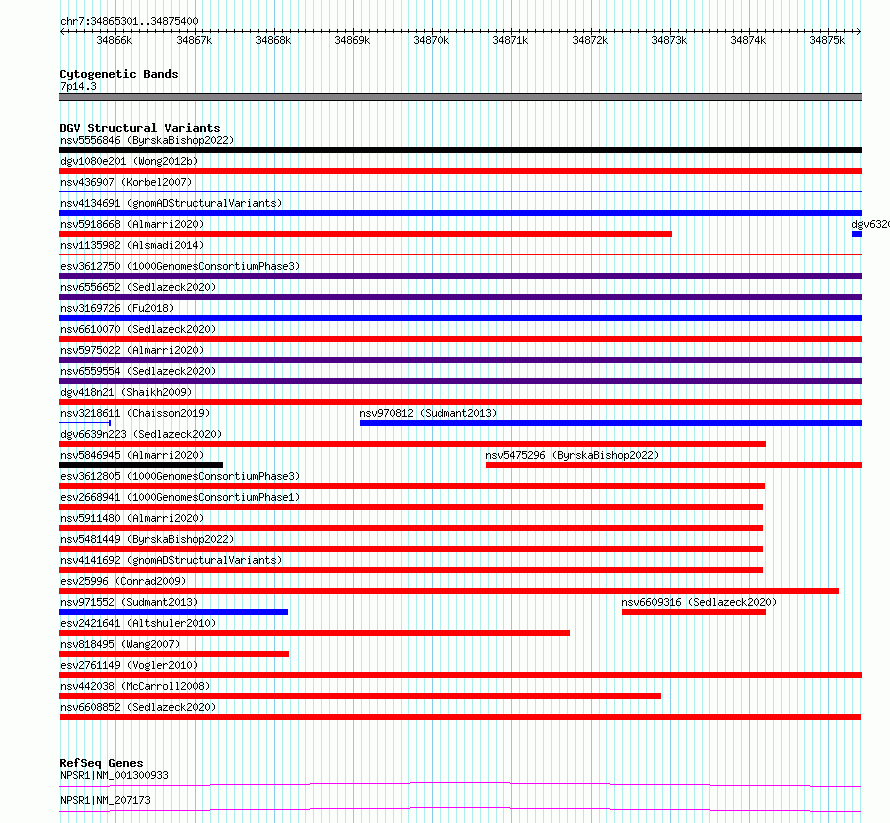
Task: Click the 7p14.3 cytogenetic band label
Action: [x=78, y=86]
